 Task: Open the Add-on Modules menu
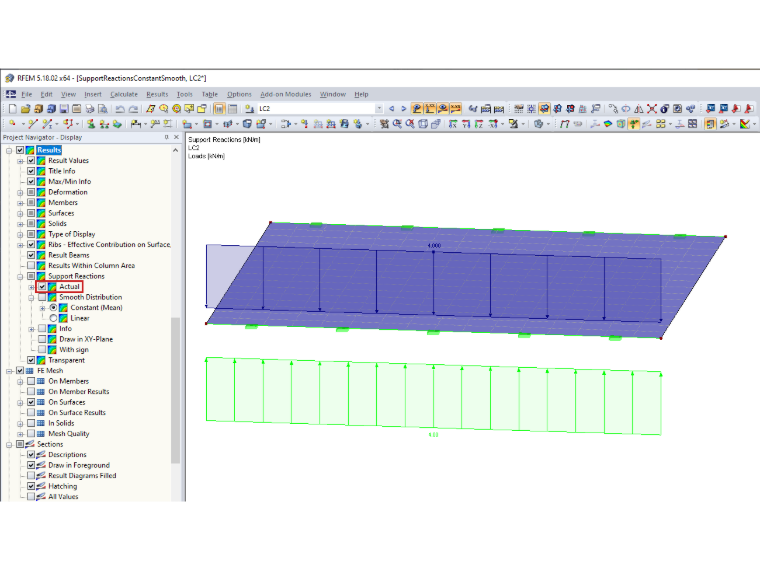coord(285,94)
